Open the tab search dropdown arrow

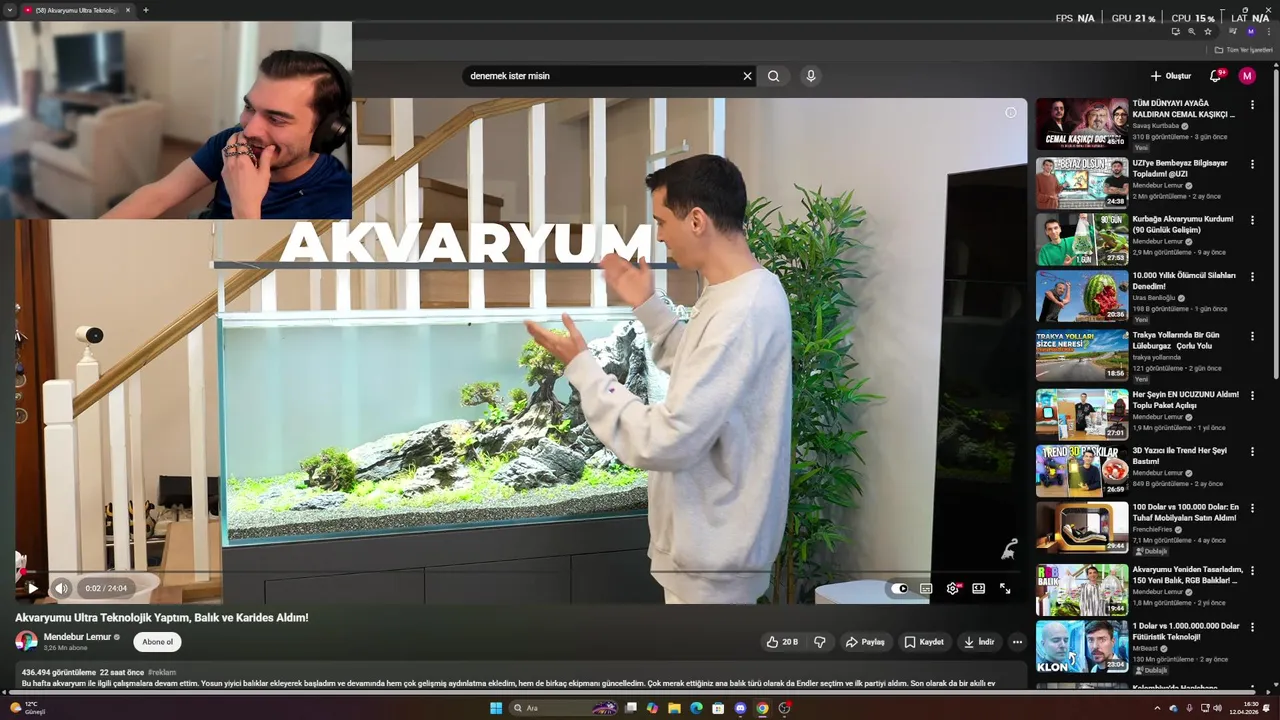click(9, 10)
